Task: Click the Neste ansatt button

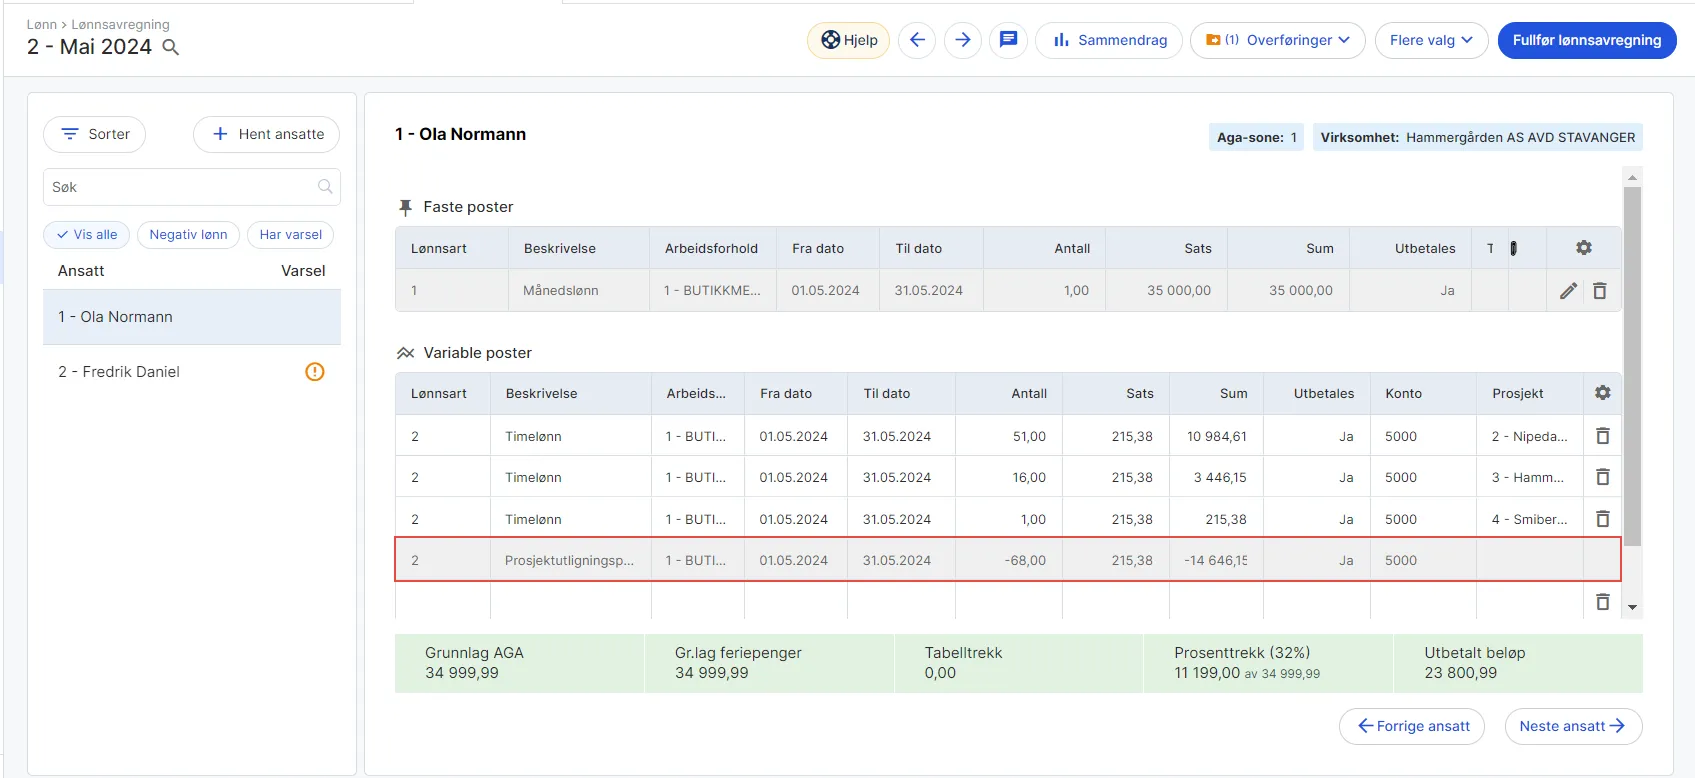Action: pos(1572,726)
